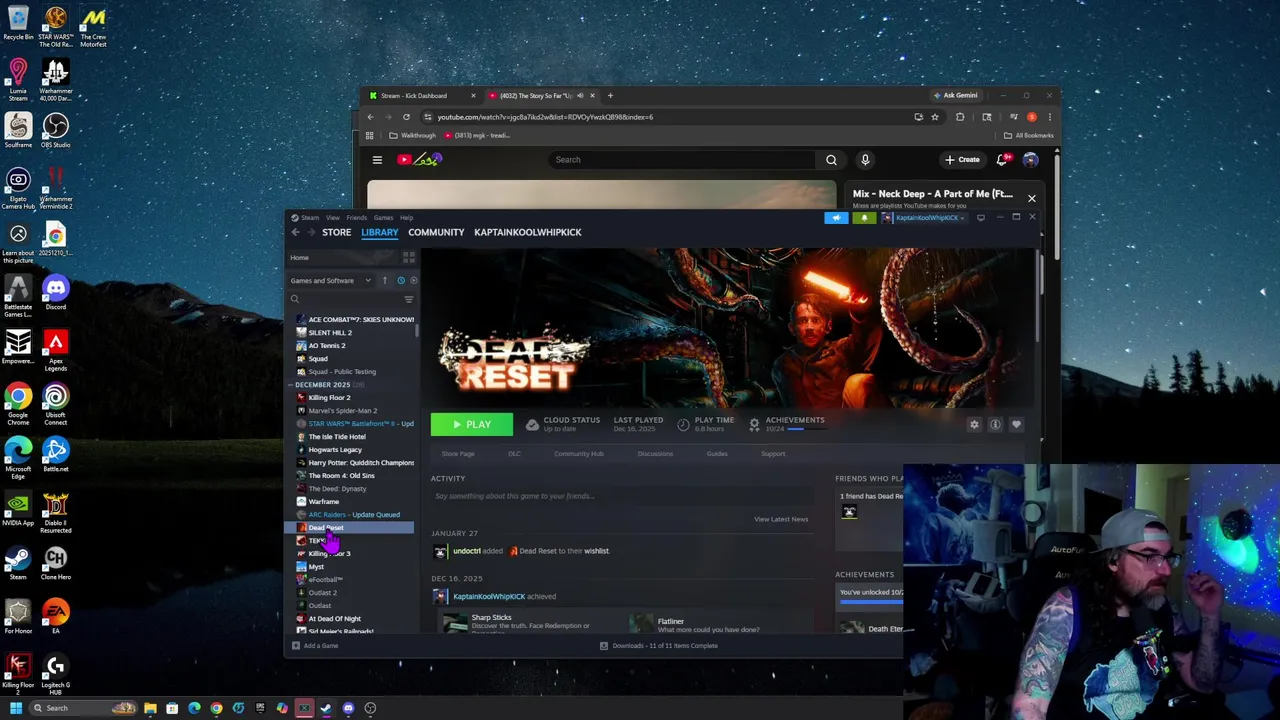This screenshot has width=1280, height=720.
Task: Toggle the sort by recent activity clock icon
Action: tap(401, 280)
